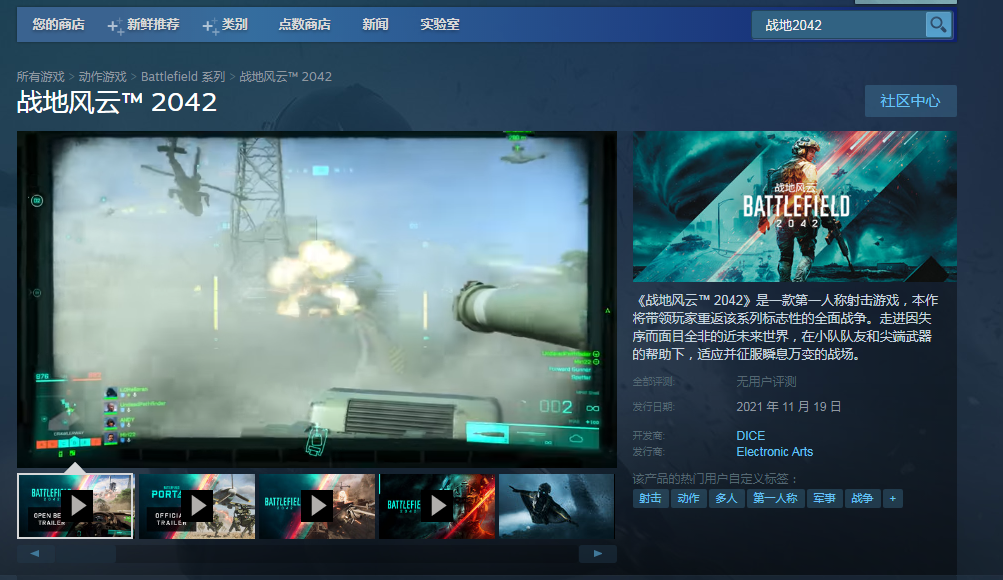Image resolution: width=1003 pixels, height=580 pixels.
Task: Open the 社区中心 community hub button
Action: click(910, 101)
